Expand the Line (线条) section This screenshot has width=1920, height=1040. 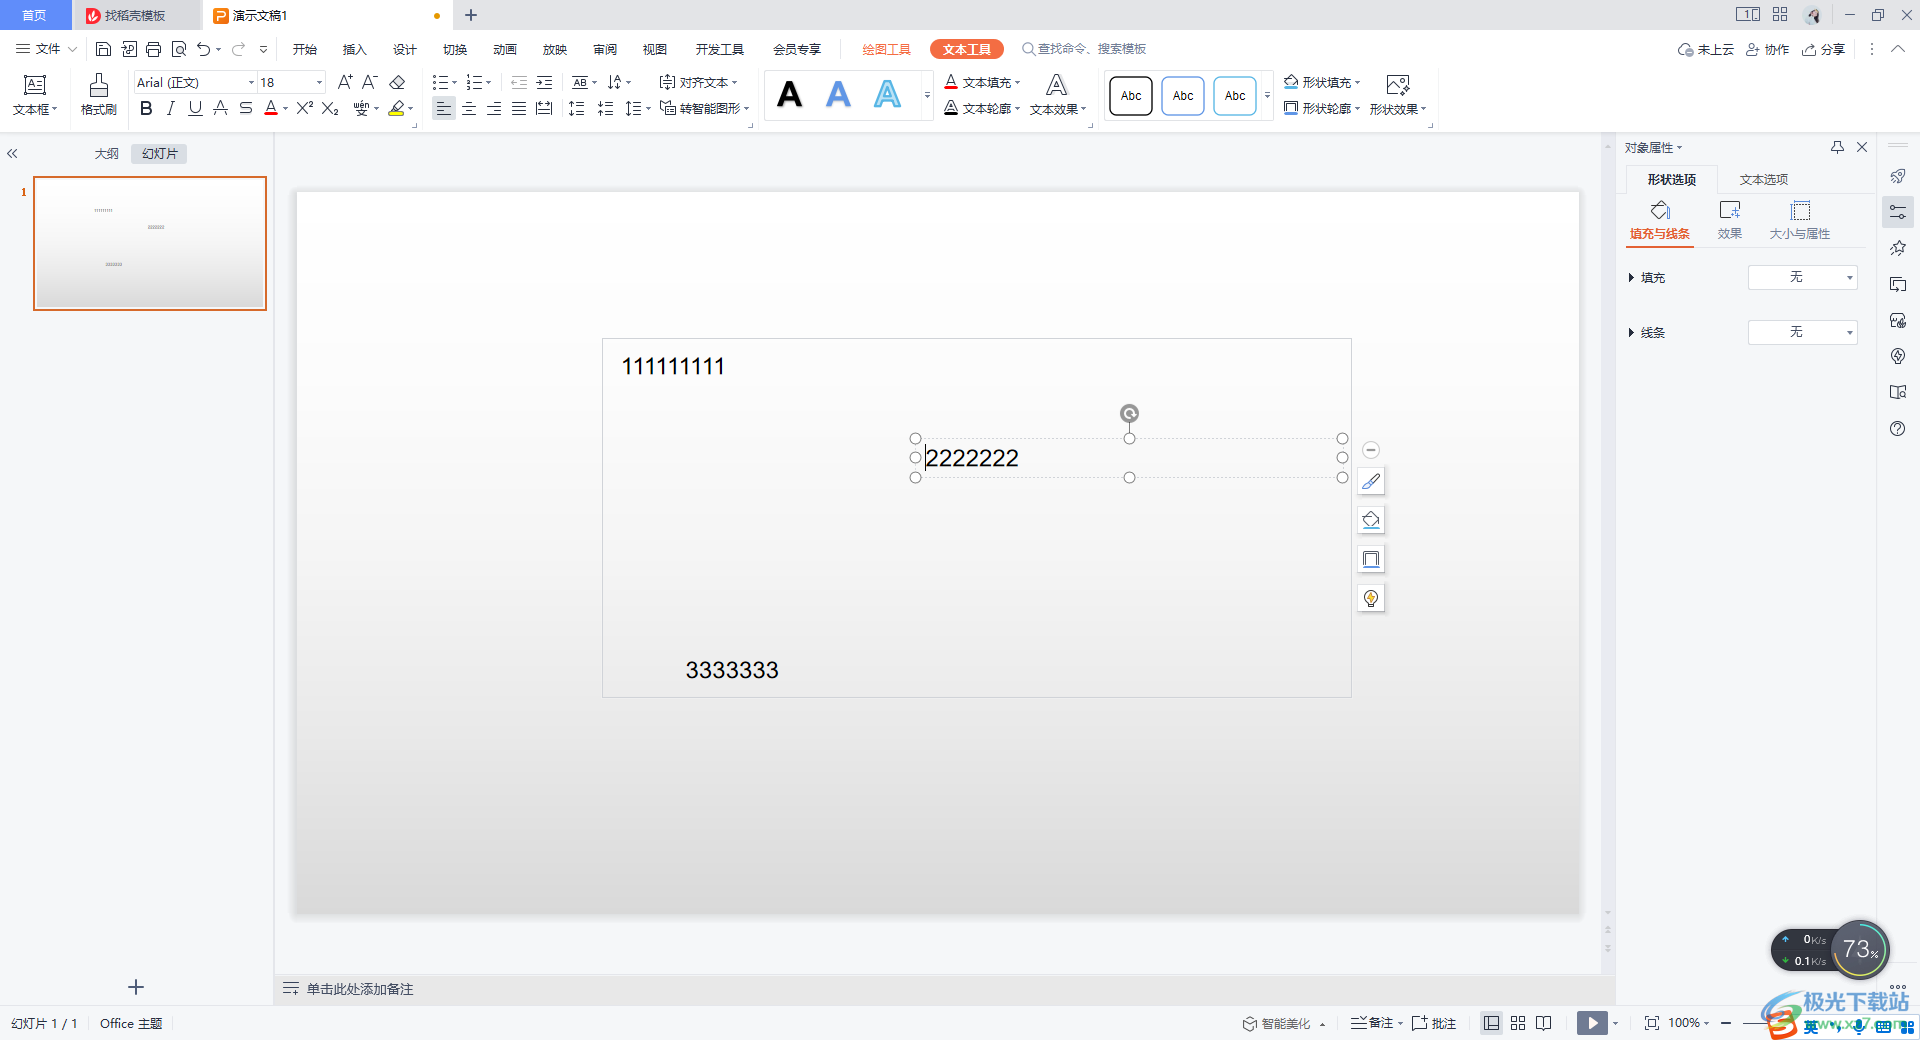click(x=1631, y=332)
